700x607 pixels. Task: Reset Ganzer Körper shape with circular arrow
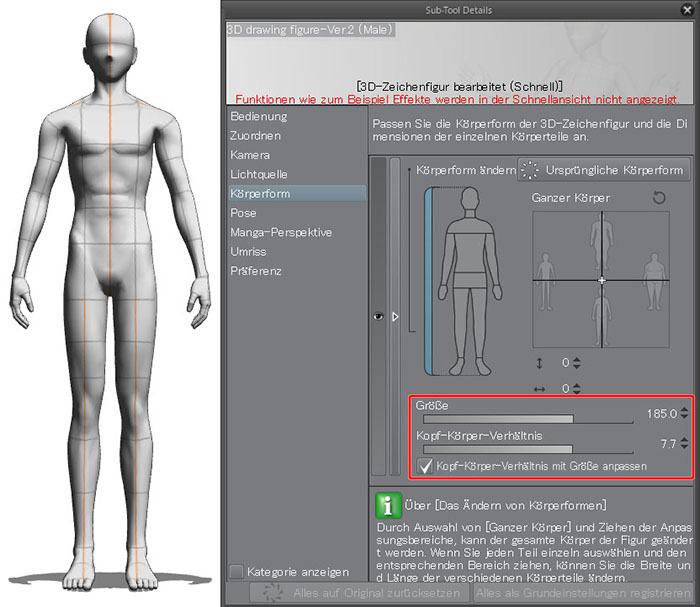pos(659,197)
